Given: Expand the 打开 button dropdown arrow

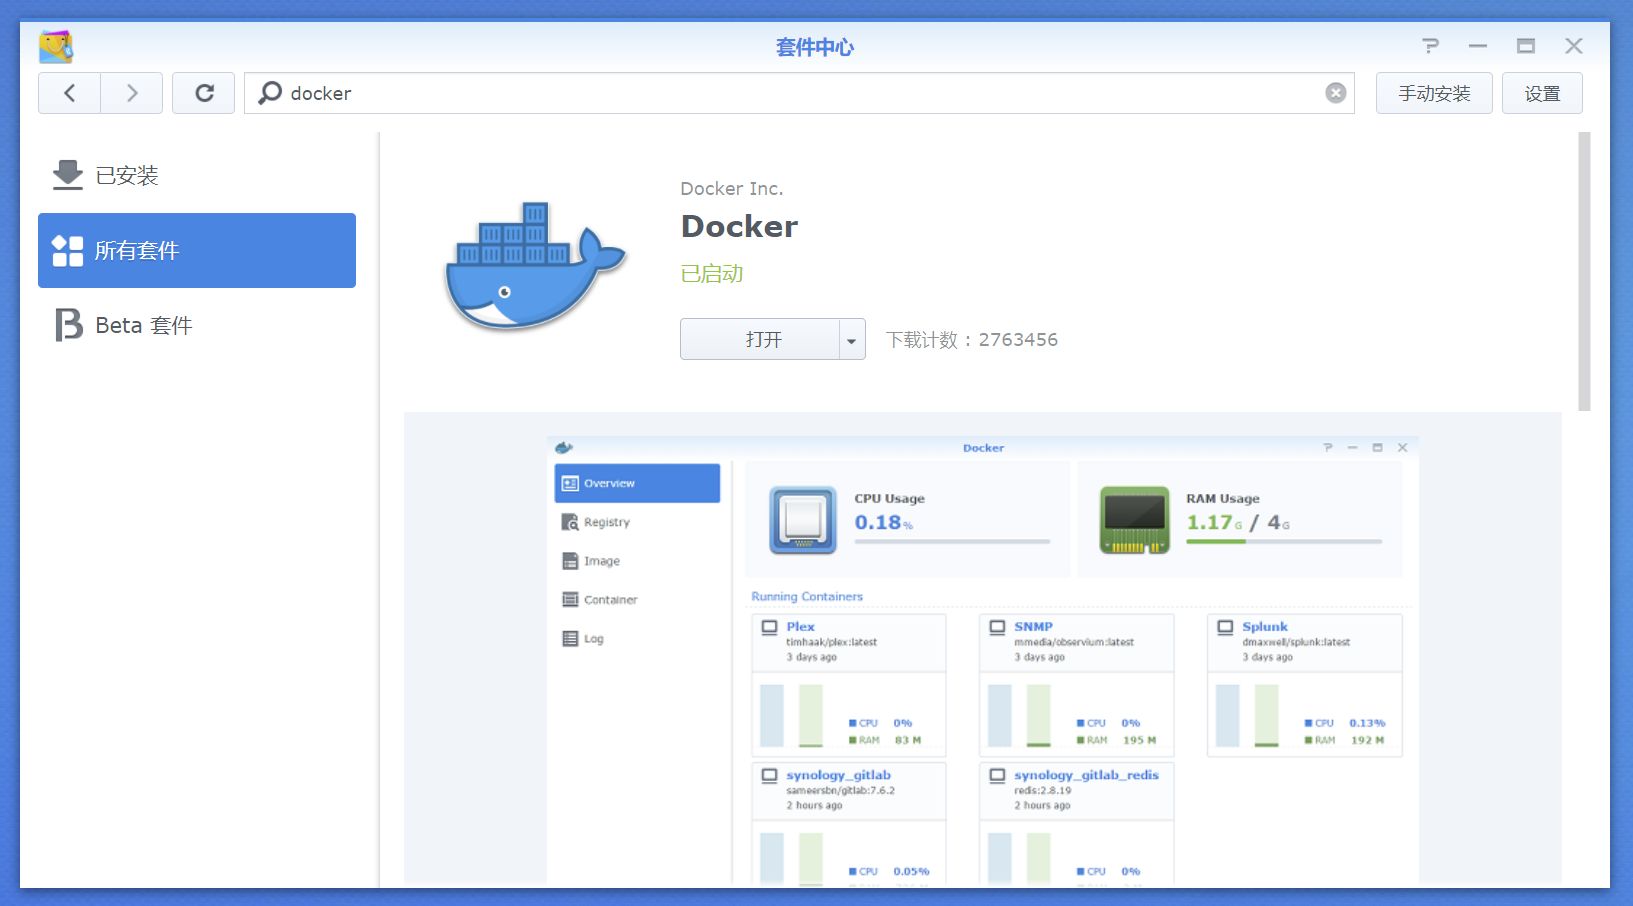Looking at the screenshot, I should click(x=852, y=340).
